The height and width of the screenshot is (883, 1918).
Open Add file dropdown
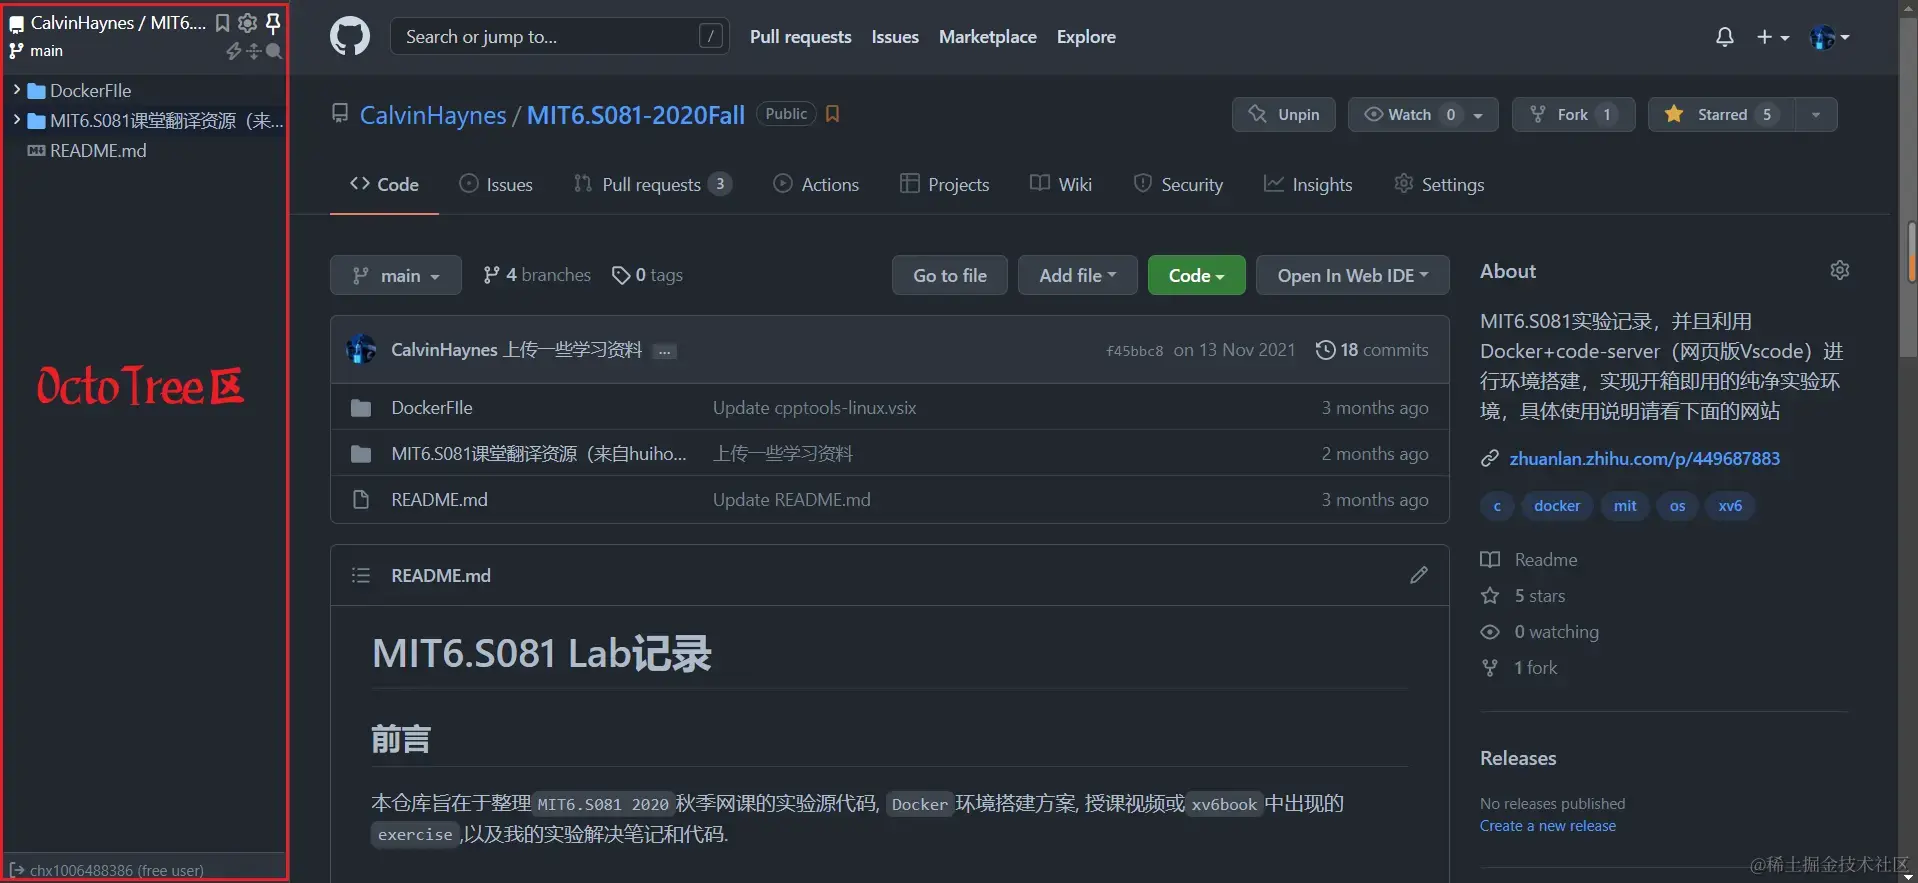(x=1078, y=275)
